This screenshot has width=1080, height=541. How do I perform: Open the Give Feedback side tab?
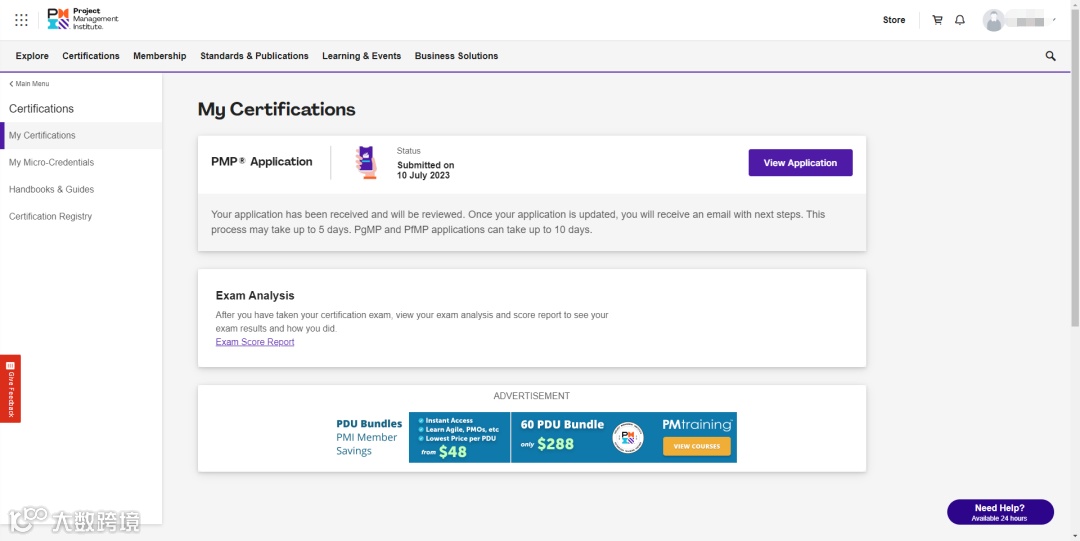point(10,389)
